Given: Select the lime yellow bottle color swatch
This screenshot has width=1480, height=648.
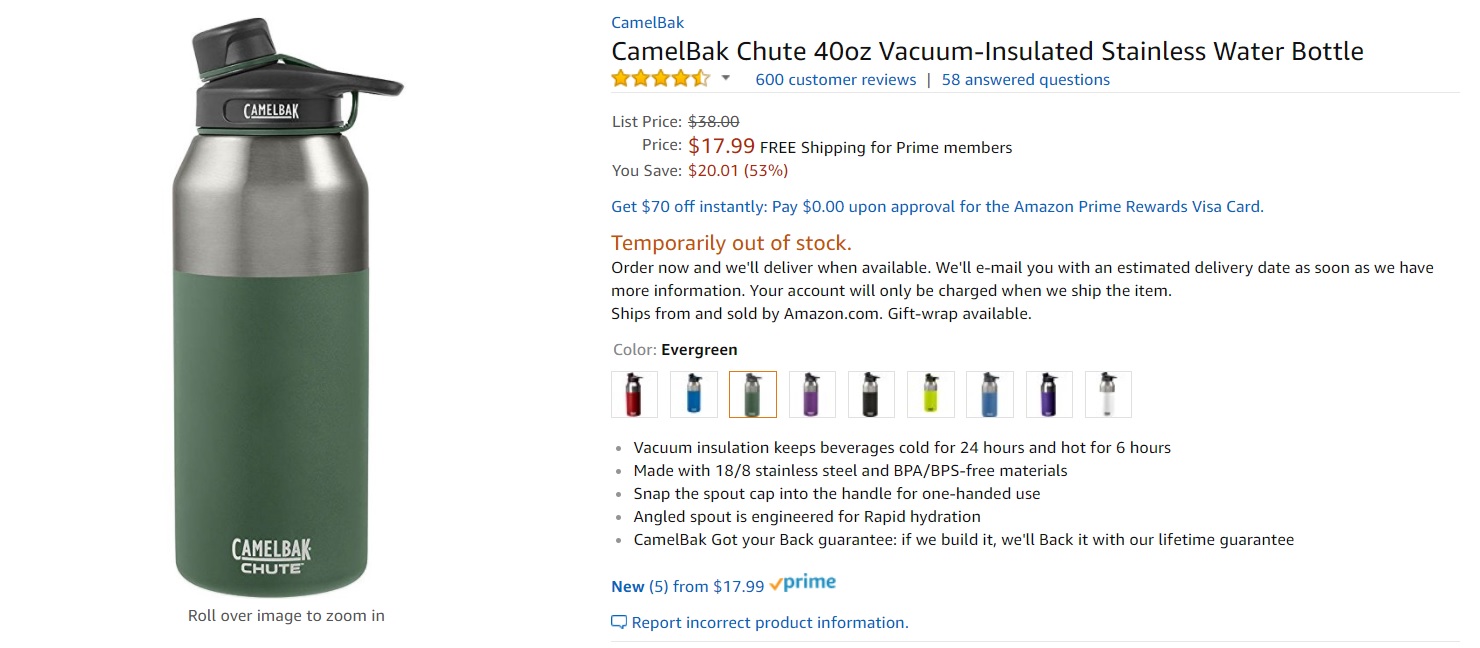Looking at the screenshot, I should pyautogui.click(x=930, y=394).
